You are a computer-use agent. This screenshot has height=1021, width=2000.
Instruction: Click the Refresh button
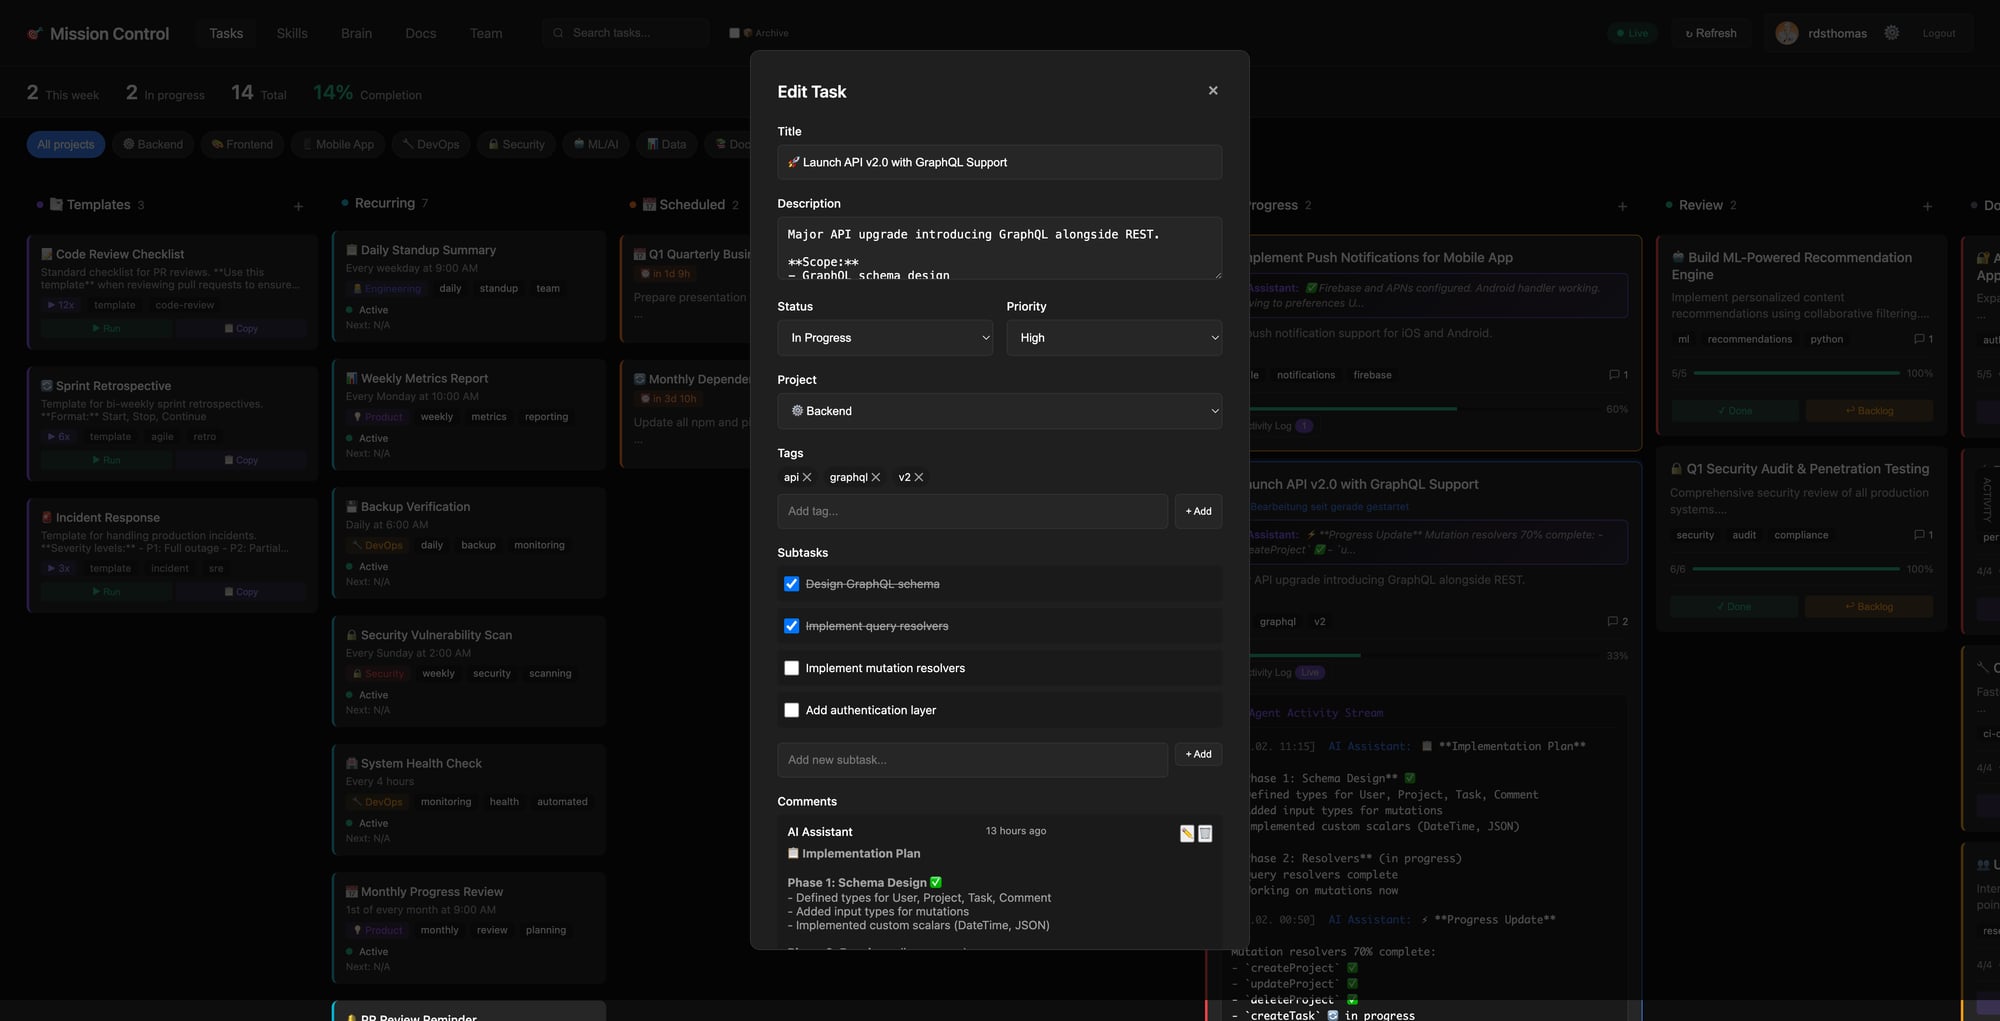pyautogui.click(x=1711, y=33)
